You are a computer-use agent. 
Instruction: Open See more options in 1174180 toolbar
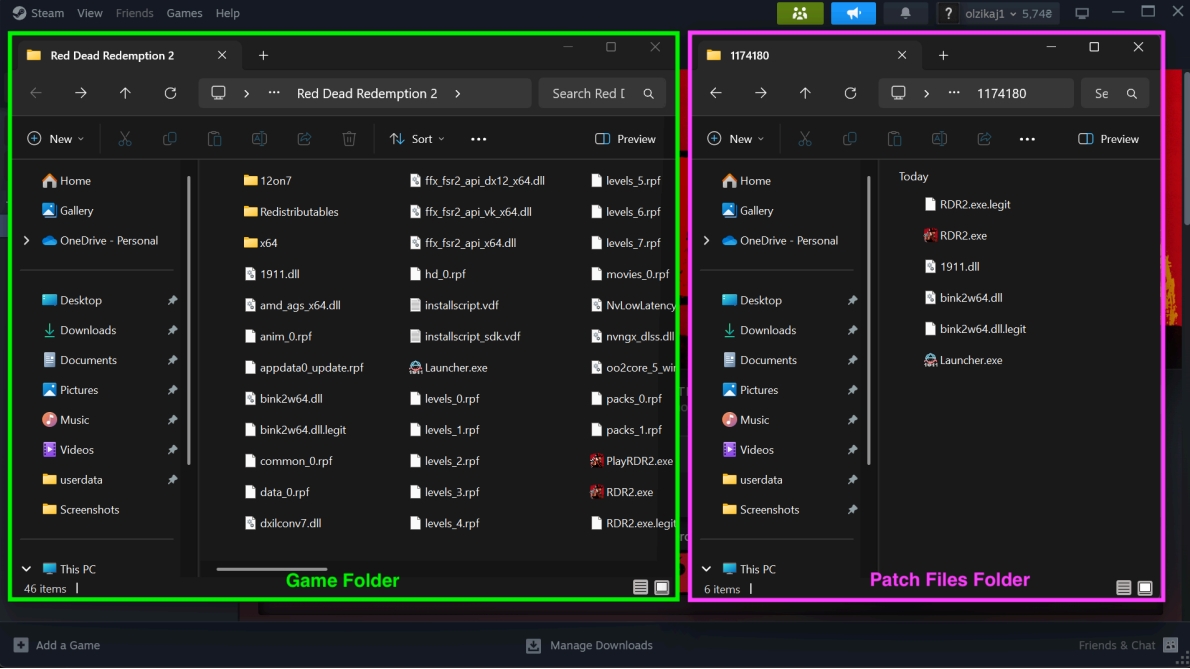1027,139
